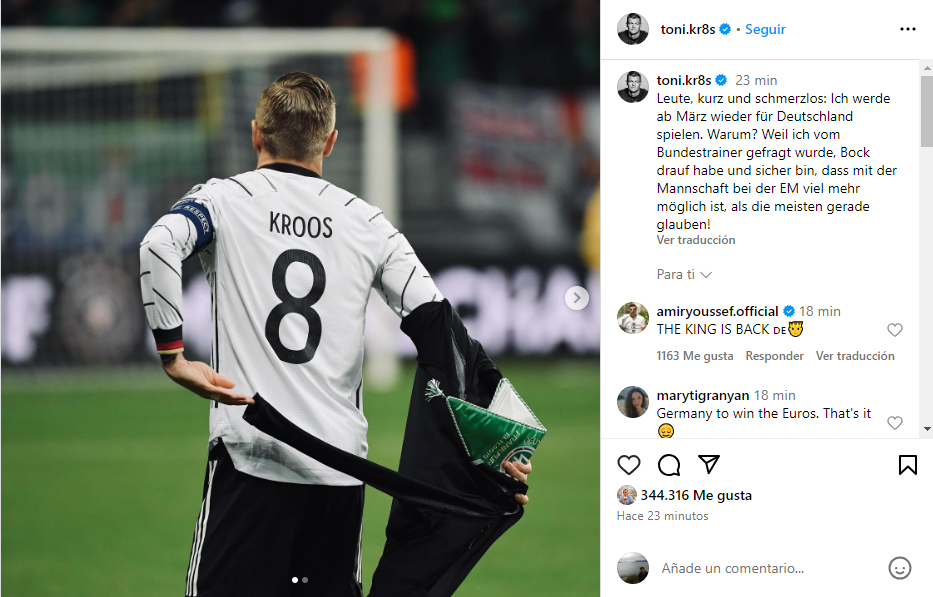This screenshot has height=597, width=933.
Task: Reply to amiryoussef.official's comment via Responder
Action: click(x=774, y=356)
